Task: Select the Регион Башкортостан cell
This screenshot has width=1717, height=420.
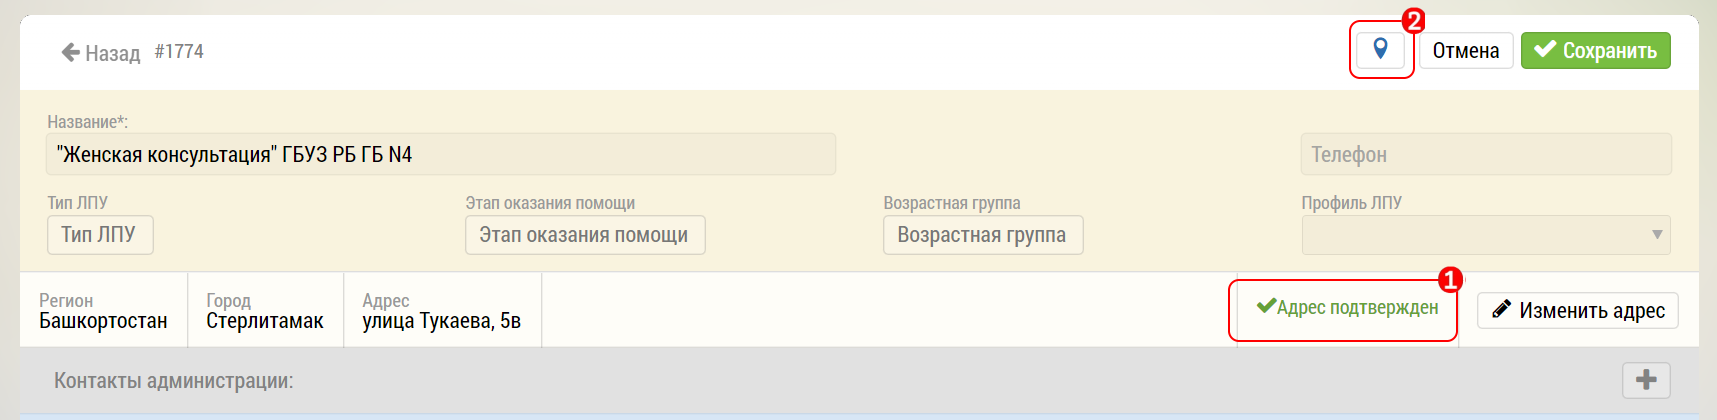Action: tap(103, 311)
